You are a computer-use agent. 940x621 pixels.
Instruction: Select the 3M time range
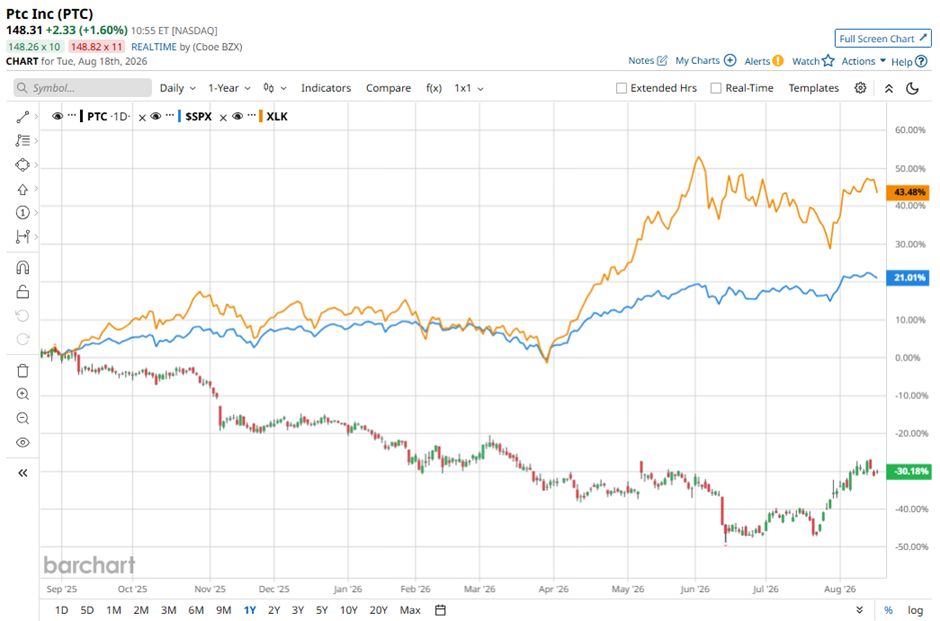click(x=168, y=610)
